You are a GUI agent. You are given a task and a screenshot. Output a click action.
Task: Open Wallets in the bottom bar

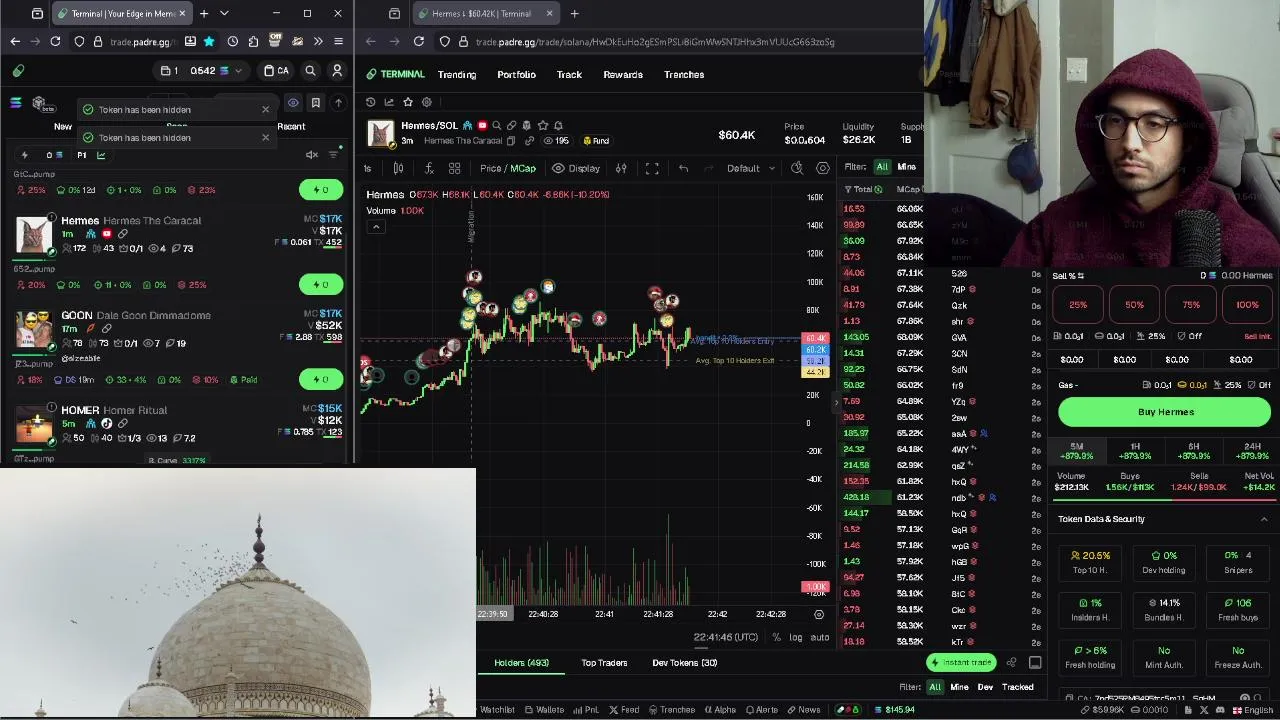coord(544,710)
